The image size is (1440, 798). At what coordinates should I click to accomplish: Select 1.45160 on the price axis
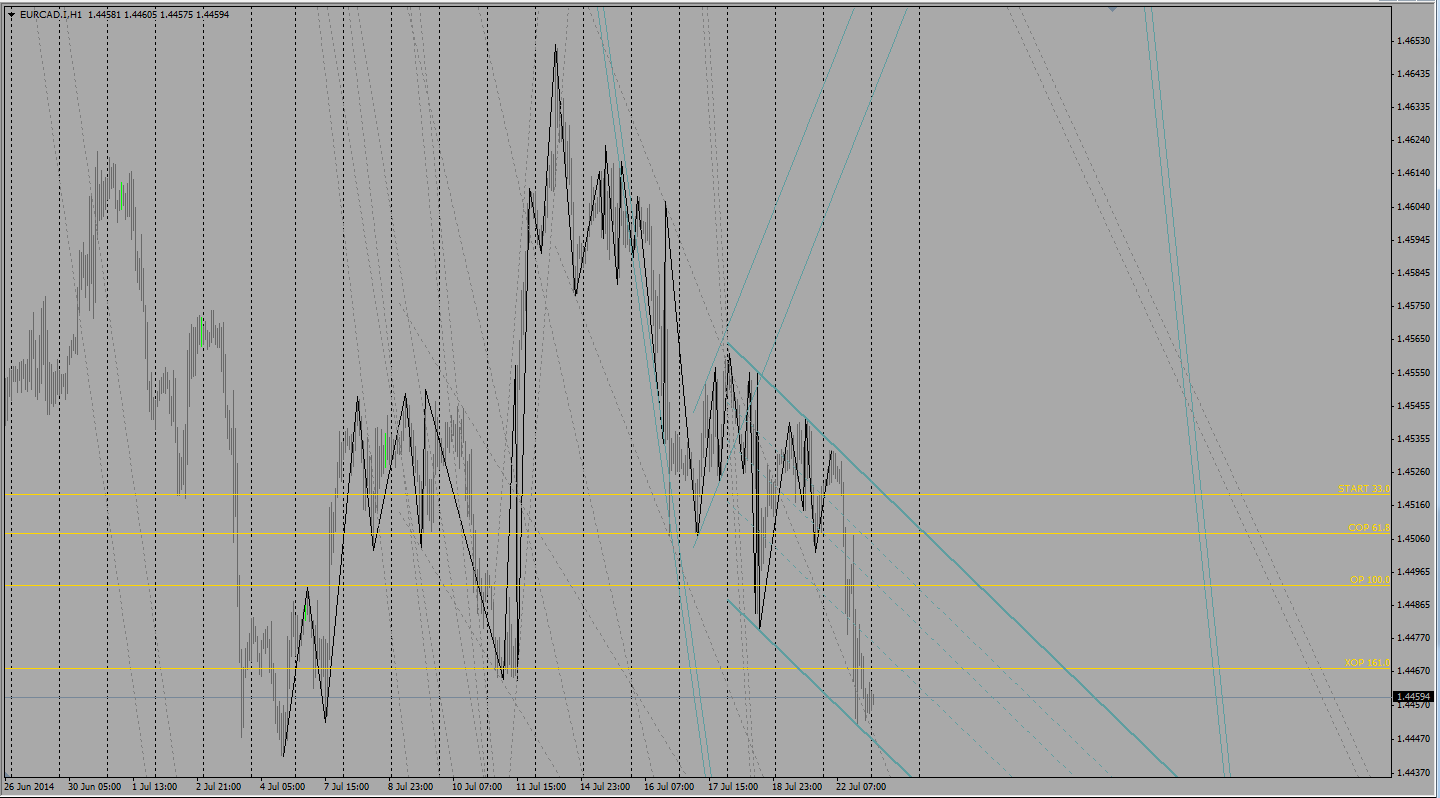1413,505
